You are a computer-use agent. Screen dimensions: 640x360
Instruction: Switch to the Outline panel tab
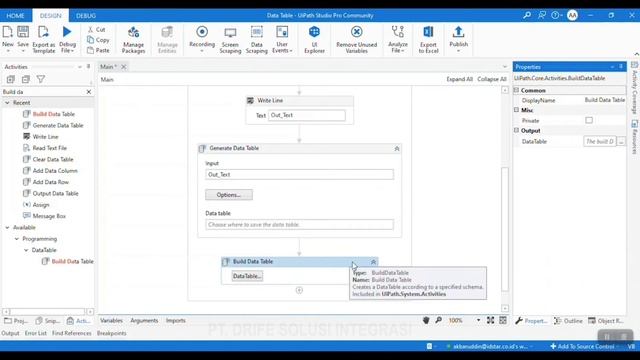click(x=568, y=321)
